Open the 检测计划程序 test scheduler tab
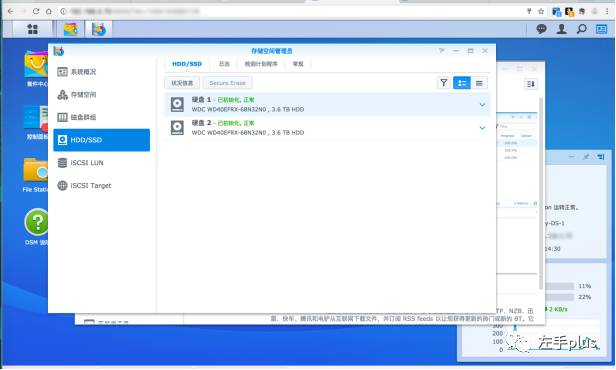The image size is (616, 370). tap(261, 64)
